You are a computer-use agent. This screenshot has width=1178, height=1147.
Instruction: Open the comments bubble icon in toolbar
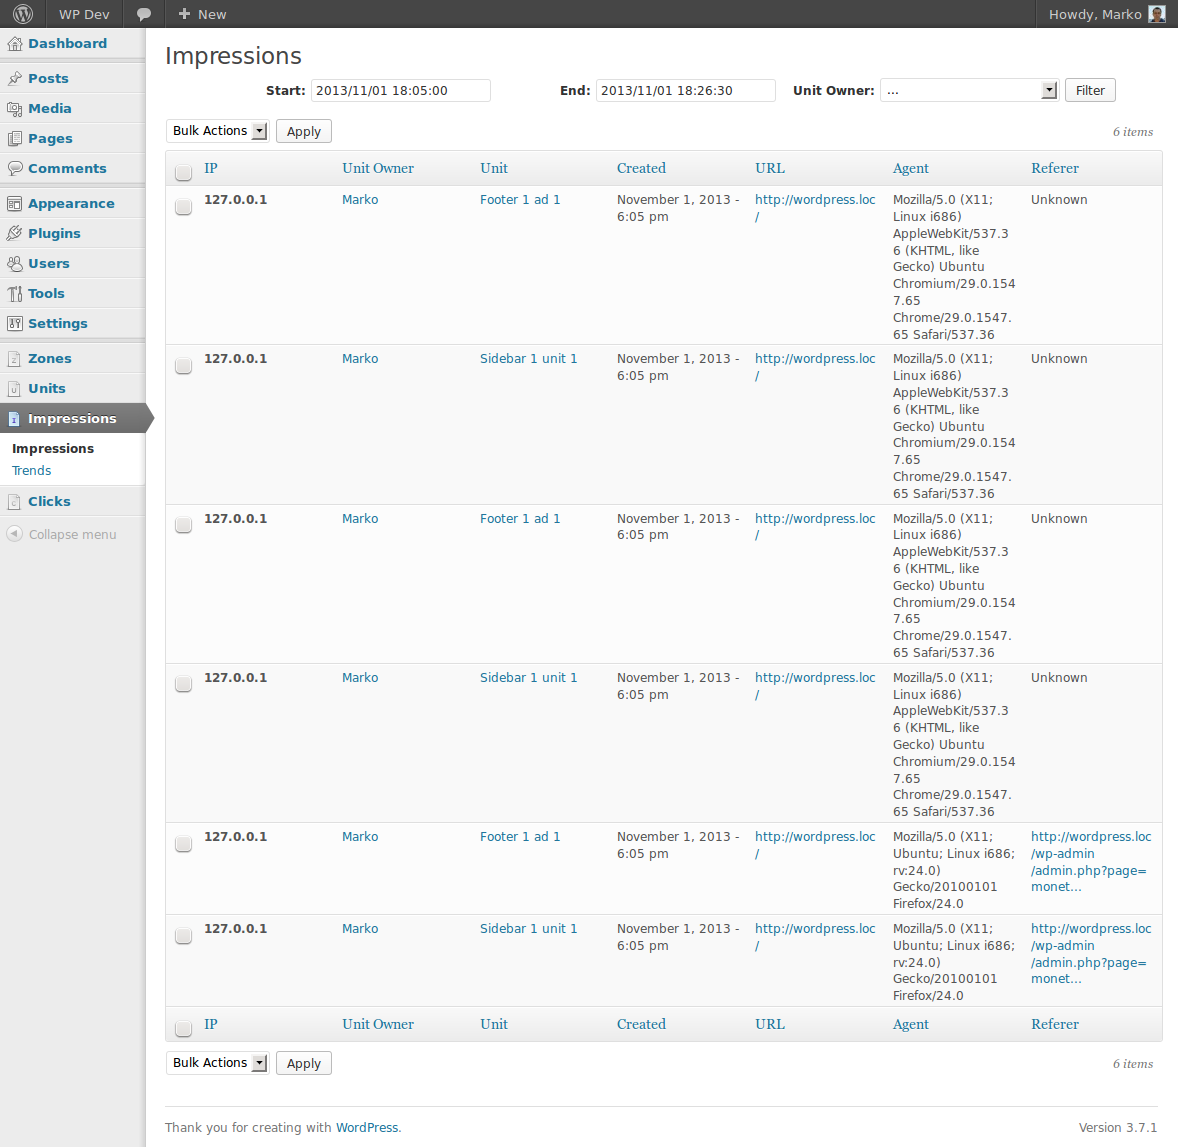pyautogui.click(x=144, y=14)
